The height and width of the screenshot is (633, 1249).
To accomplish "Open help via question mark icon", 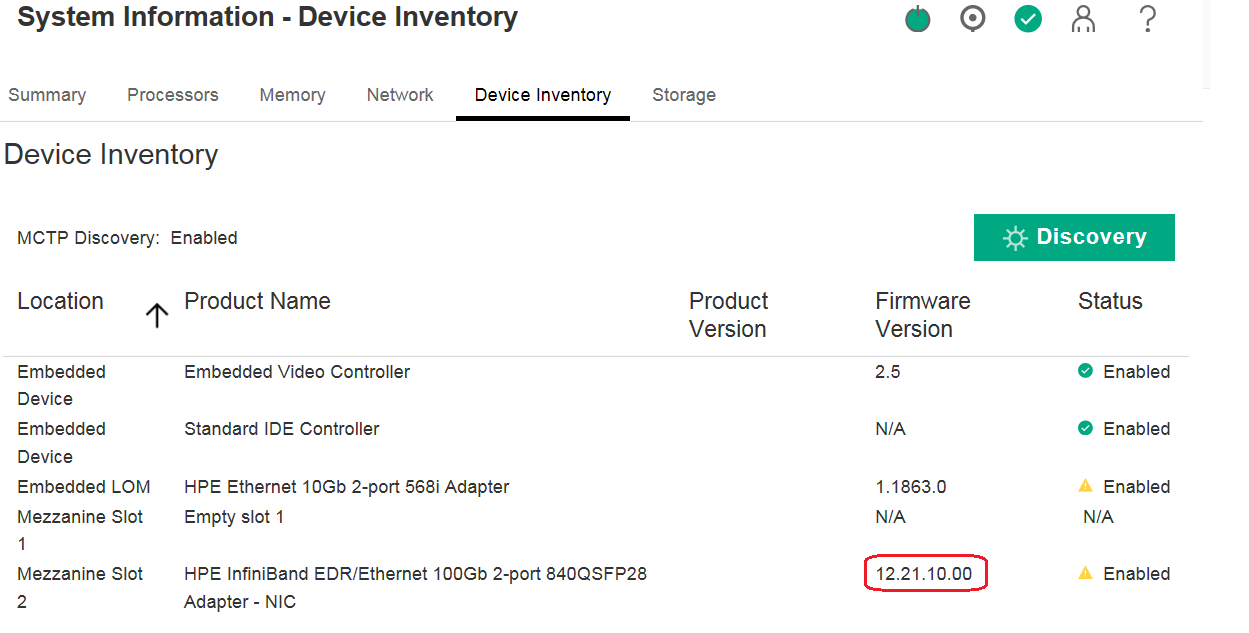I will pyautogui.click(x=1147, y=19).
